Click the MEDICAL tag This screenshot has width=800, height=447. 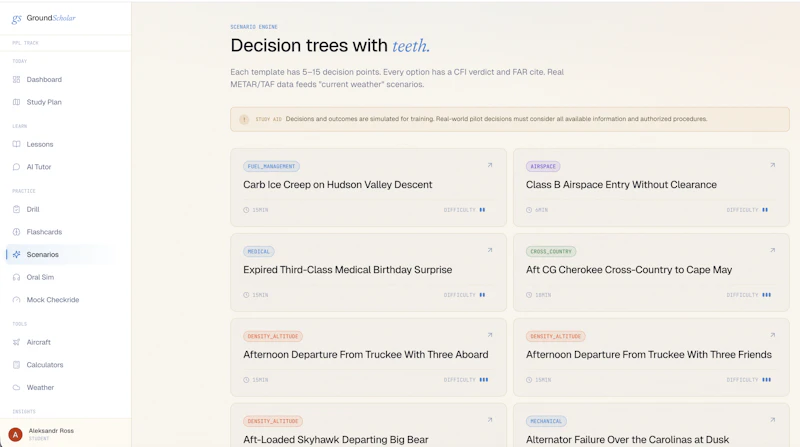point(259,252)
